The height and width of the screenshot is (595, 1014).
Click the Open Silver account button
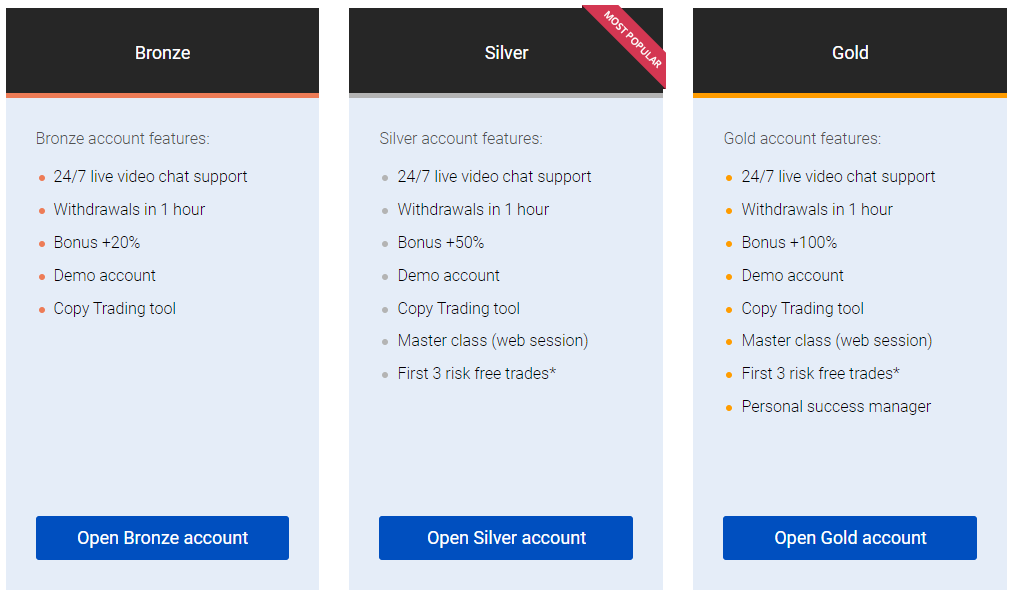click(x=506, y=537)
